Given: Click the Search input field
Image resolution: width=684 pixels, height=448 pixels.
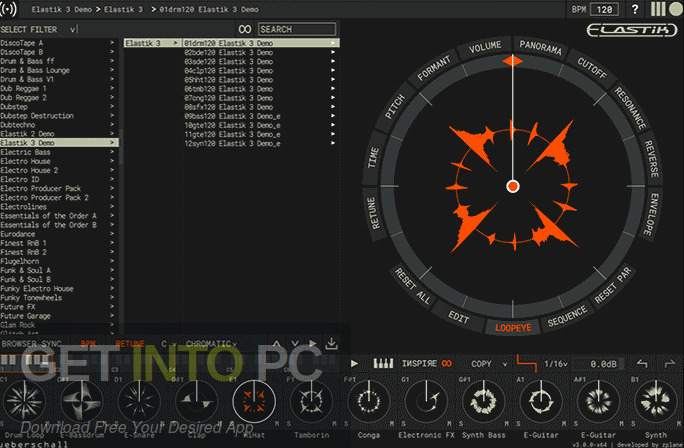Looking at the screenshot, I should [297, 29].
